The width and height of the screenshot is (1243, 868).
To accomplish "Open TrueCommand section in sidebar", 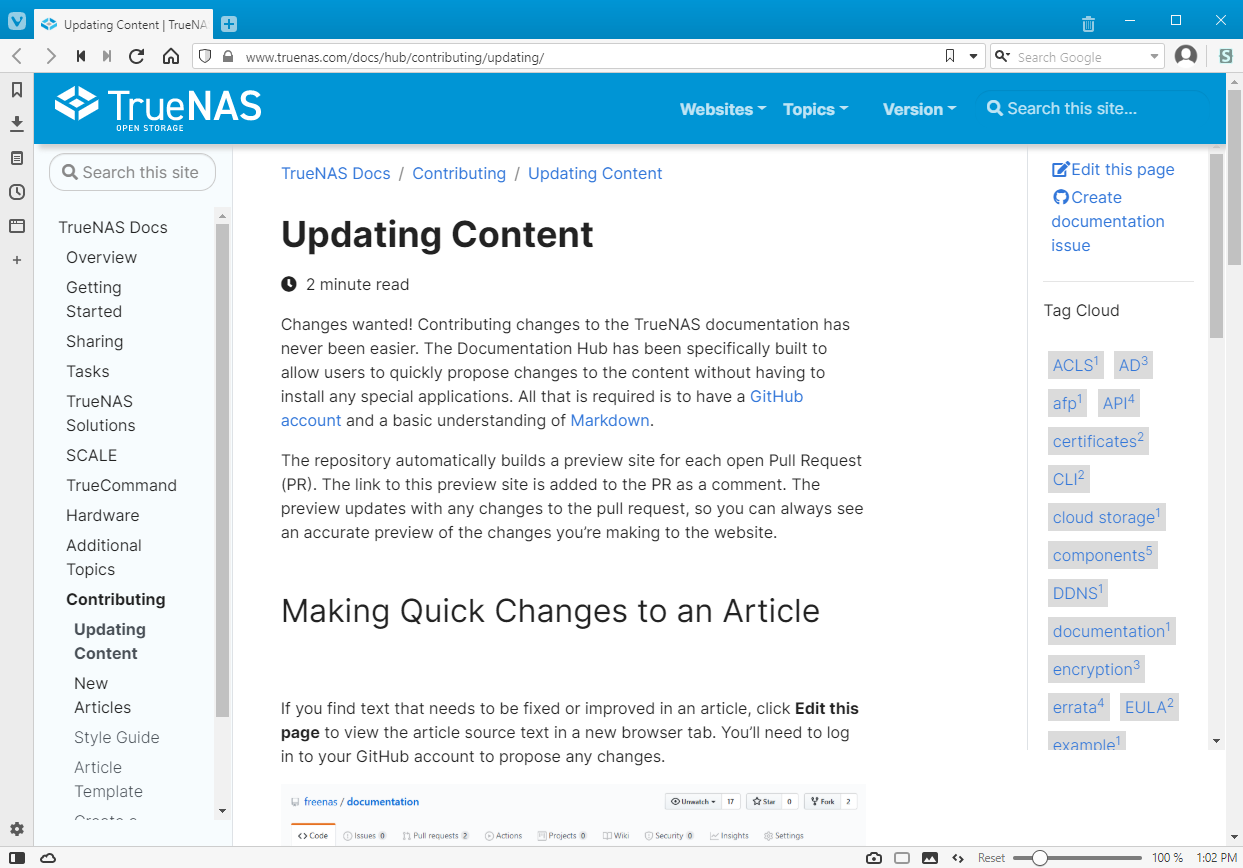I will [121, 485].
